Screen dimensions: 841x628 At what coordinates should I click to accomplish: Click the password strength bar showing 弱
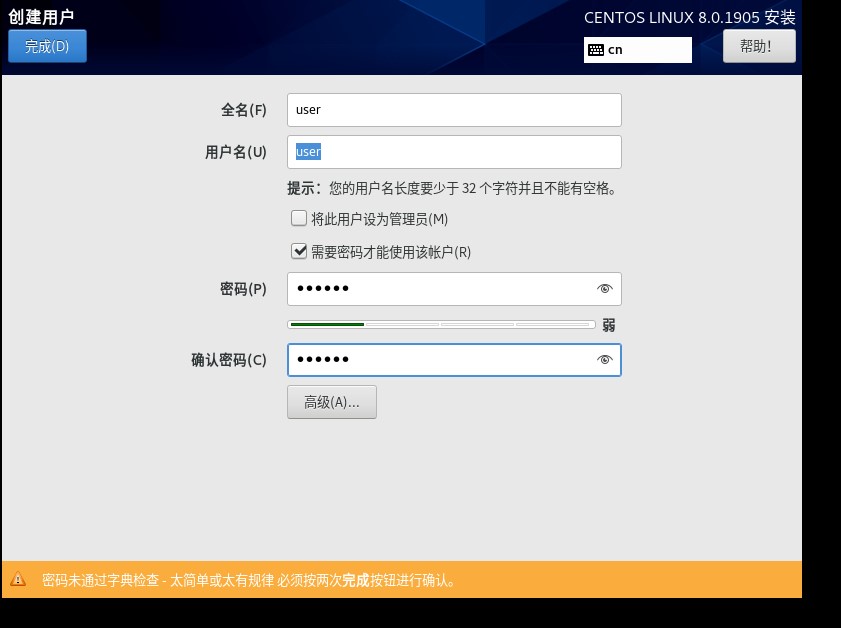click(x=440, y=323)
